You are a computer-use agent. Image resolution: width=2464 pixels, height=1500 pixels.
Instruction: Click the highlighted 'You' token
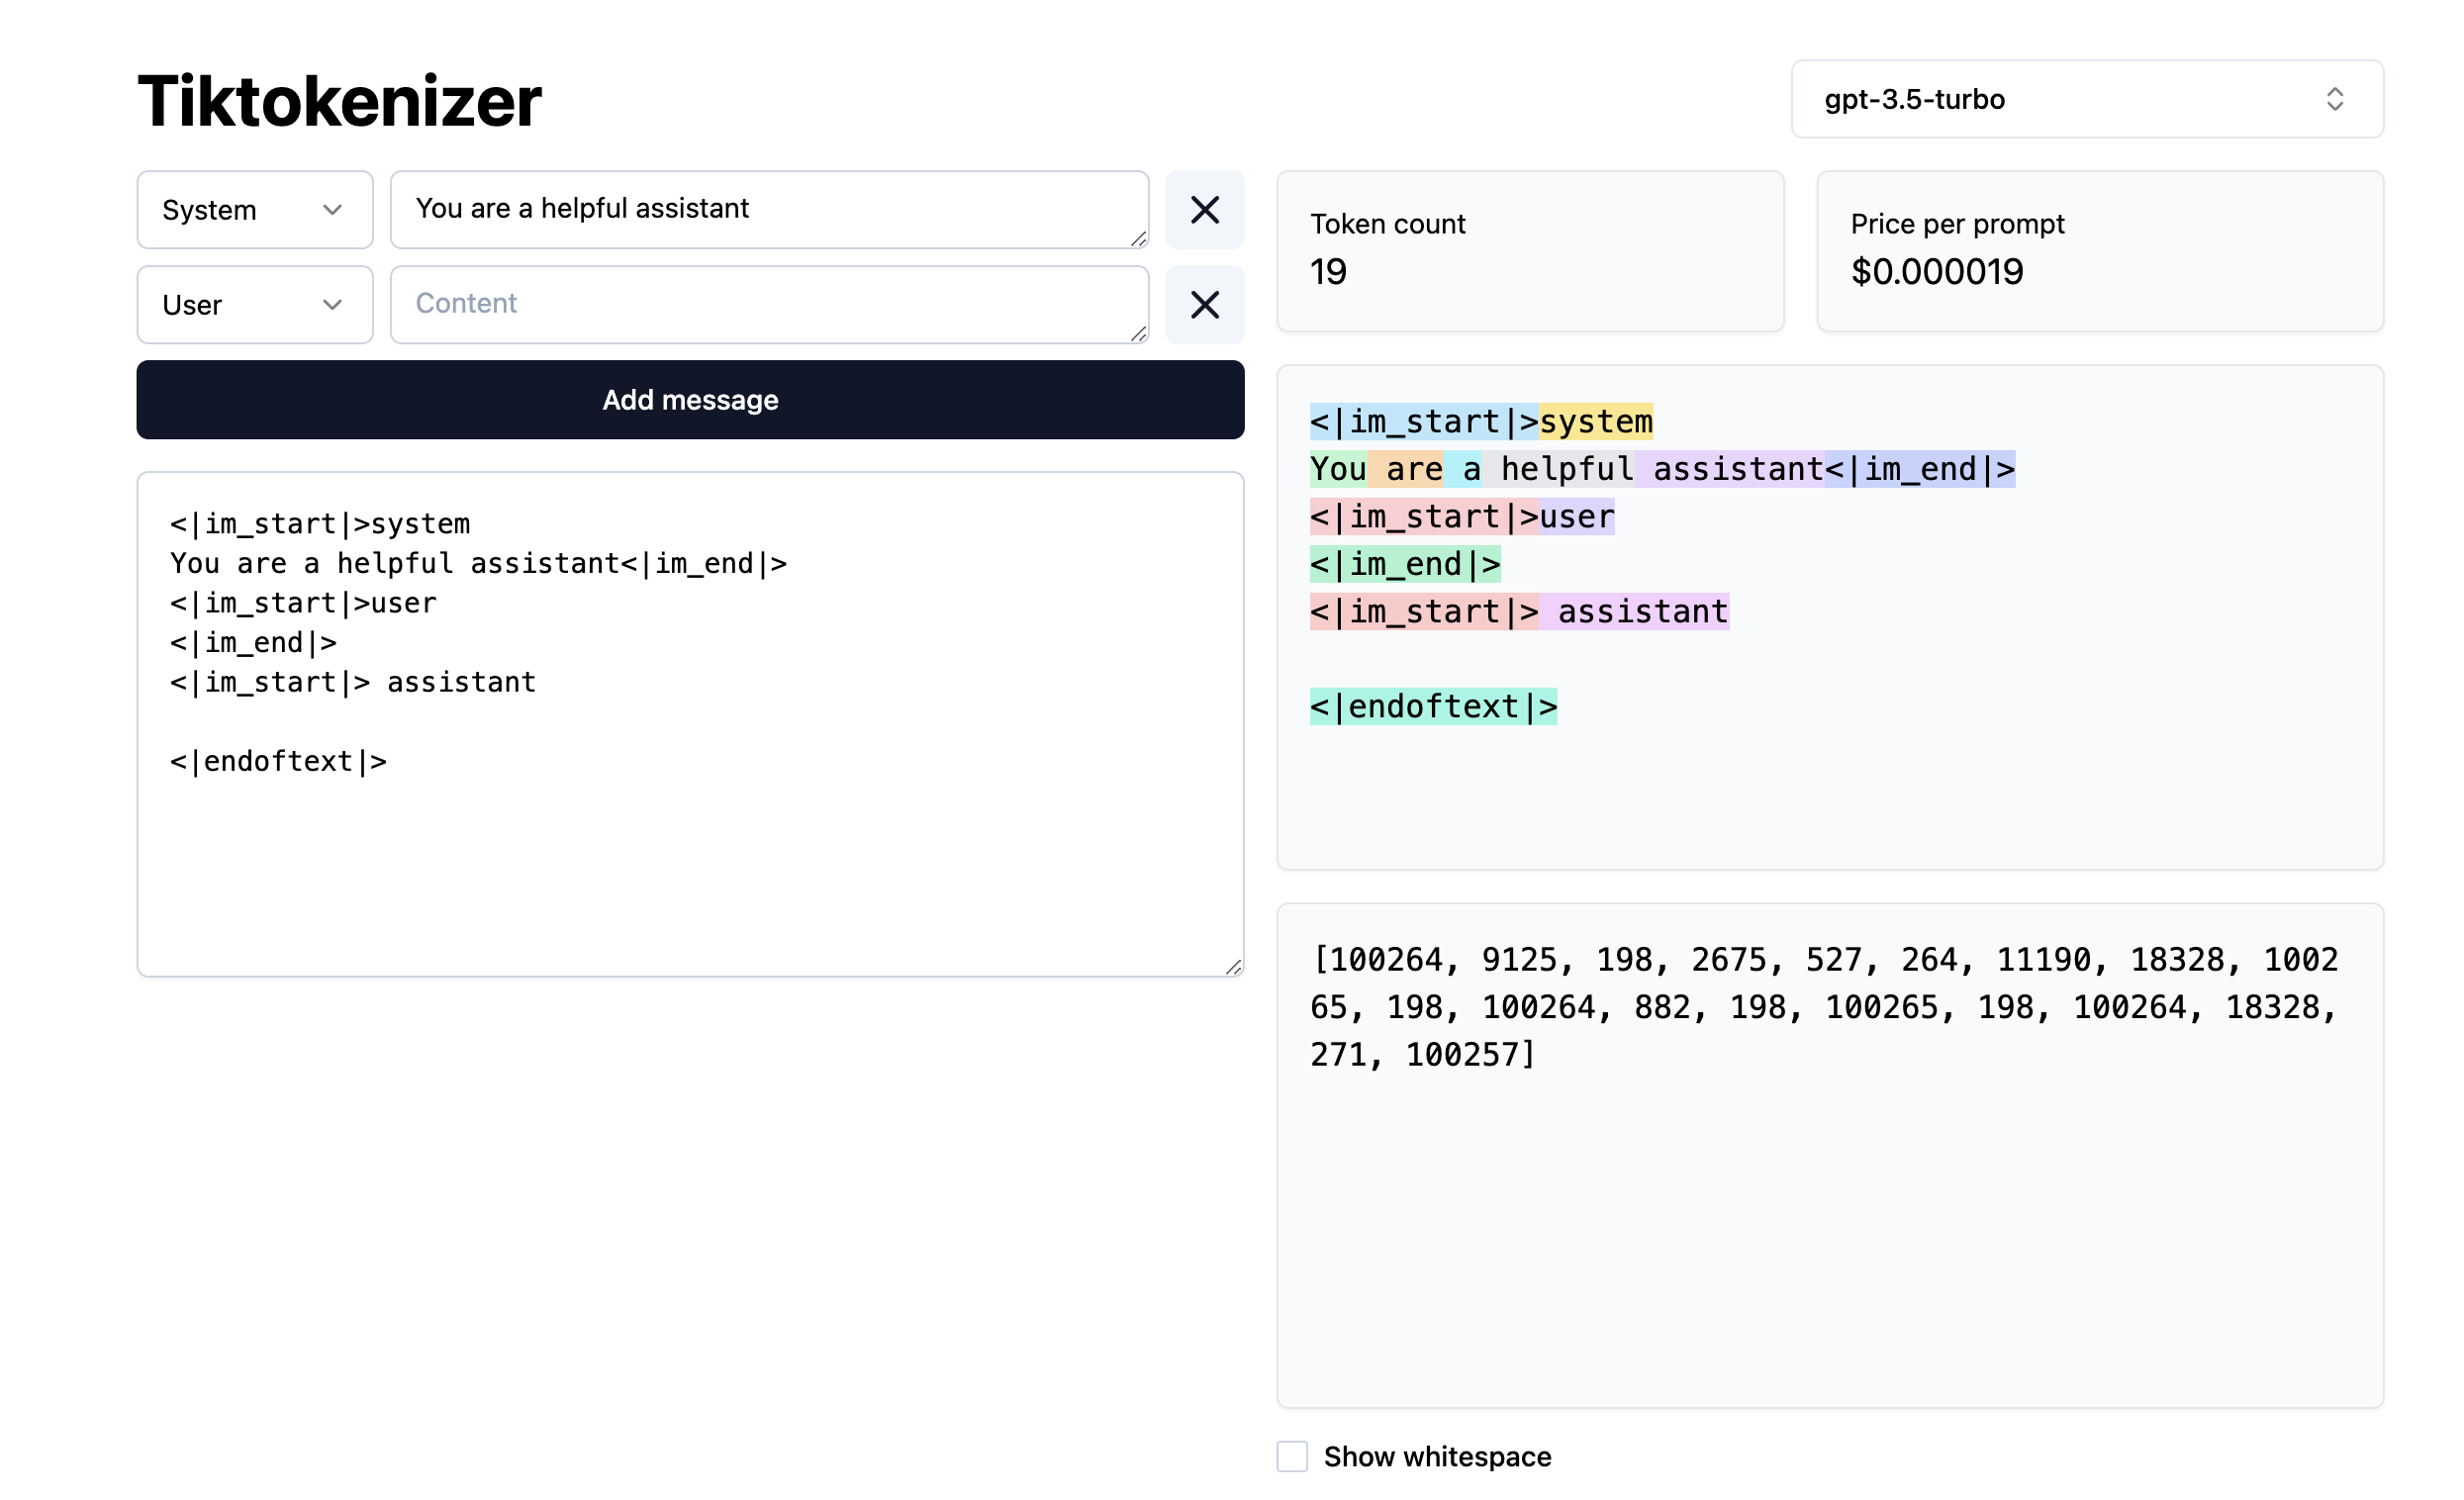click(x=1338, y=469)
